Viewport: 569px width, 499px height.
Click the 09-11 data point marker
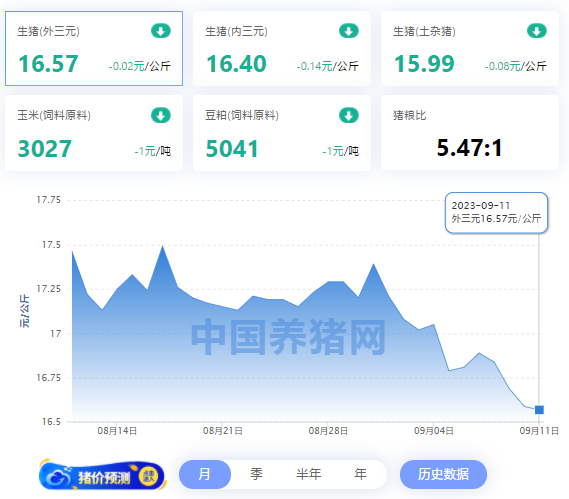(x=539, y=410)
